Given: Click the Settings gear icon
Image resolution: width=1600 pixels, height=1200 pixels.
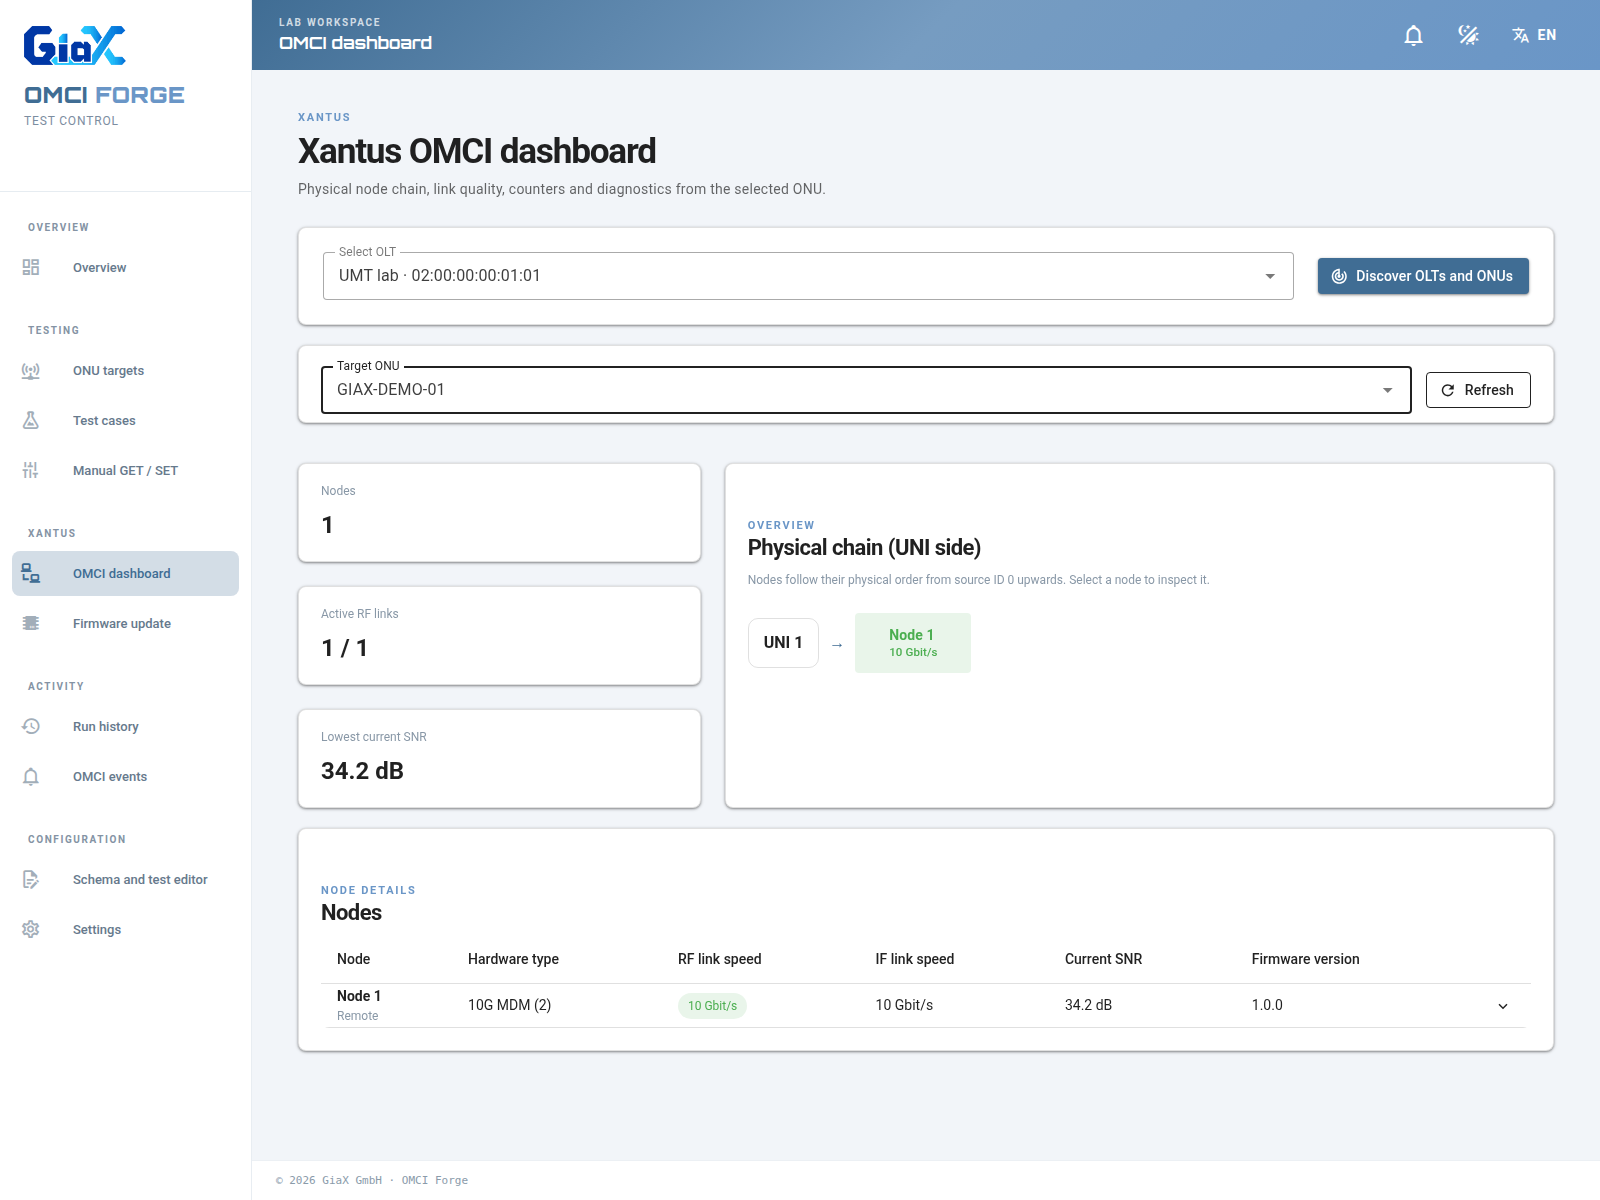Looking at the screenshot, I should pos(31,930).
